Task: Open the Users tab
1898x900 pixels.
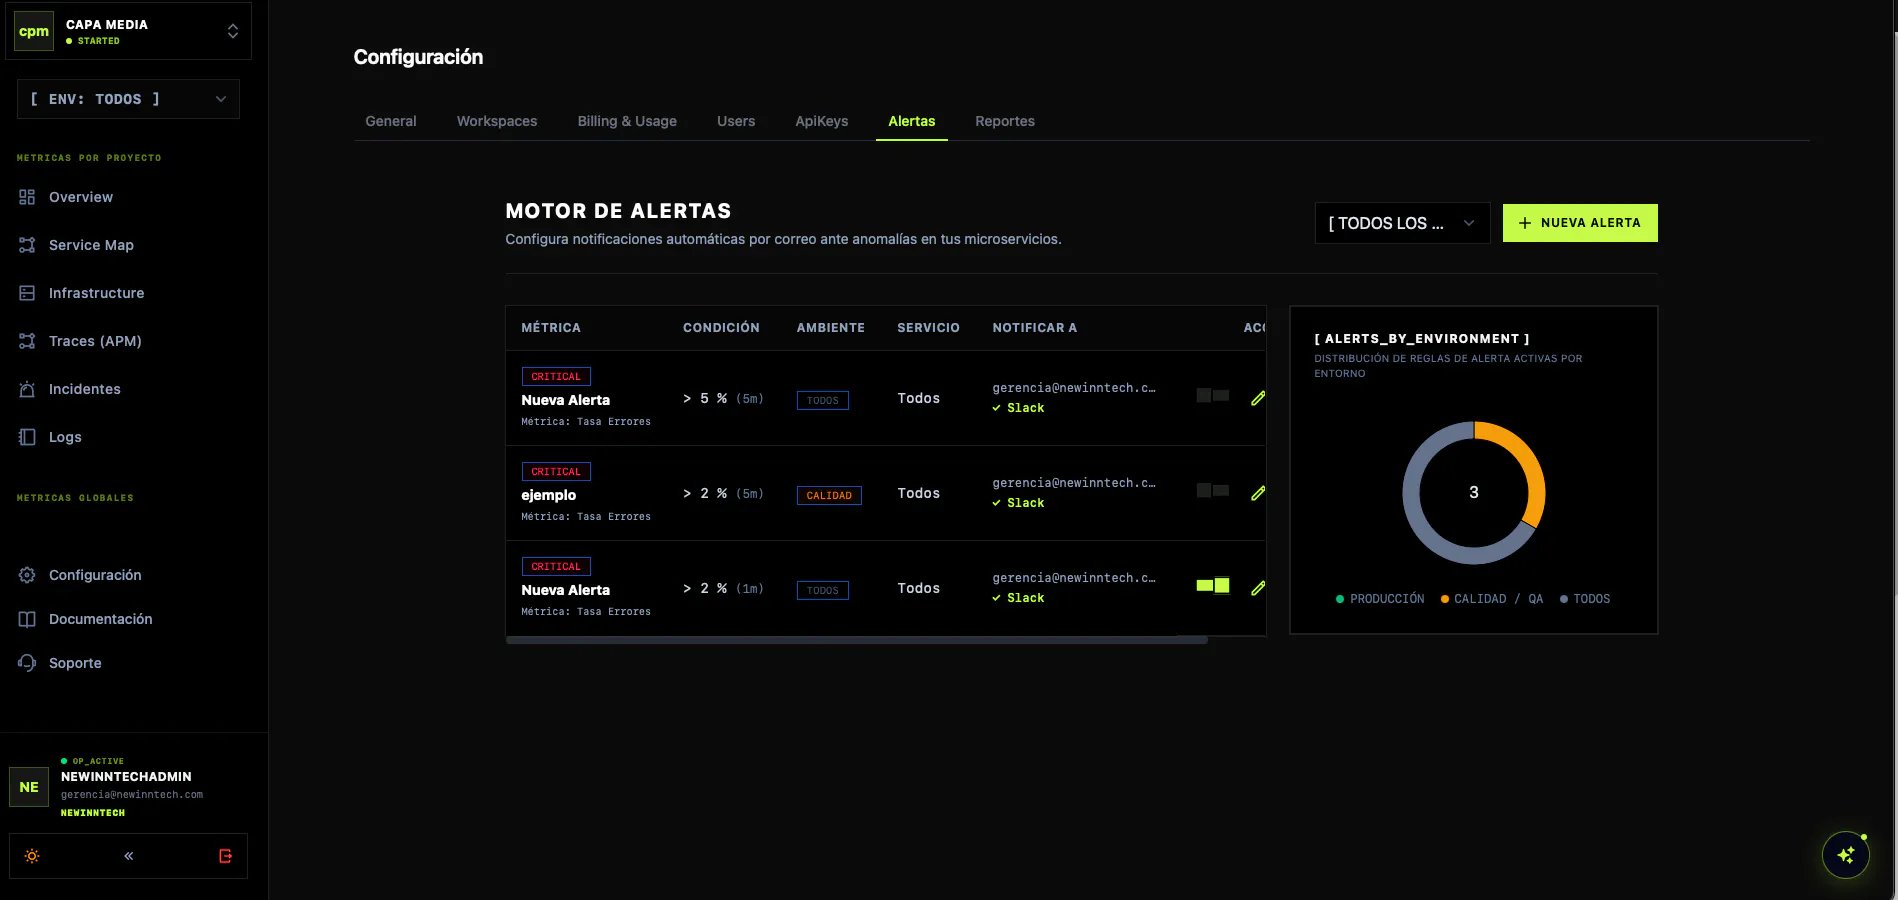Action: [x=736, y=121]
